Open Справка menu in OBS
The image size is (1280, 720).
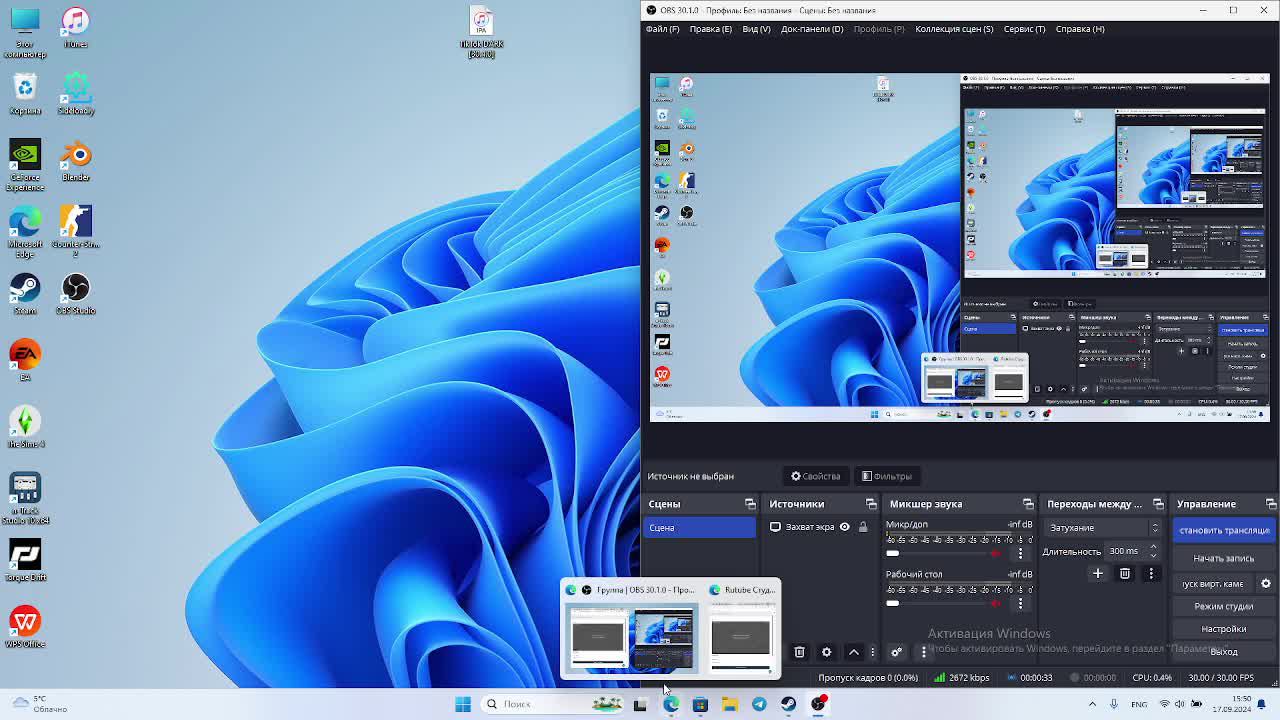pos(1080,29)
